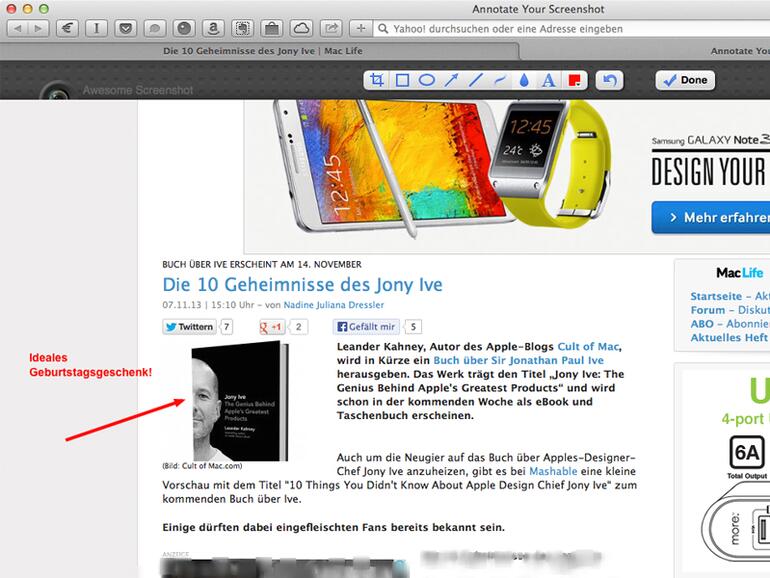Screen dimensions: 770x578
Task: Click the Twittern share button
Action: 190,327
